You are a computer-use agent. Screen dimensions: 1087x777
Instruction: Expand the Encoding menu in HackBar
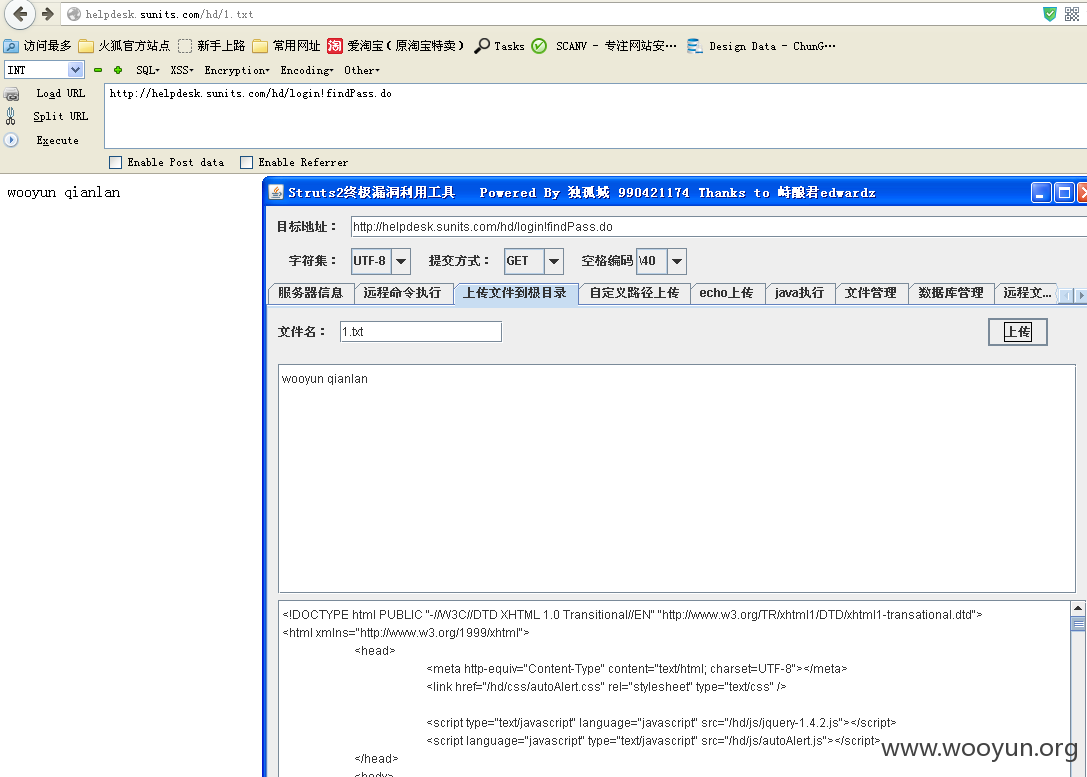[x=306, y=70]
